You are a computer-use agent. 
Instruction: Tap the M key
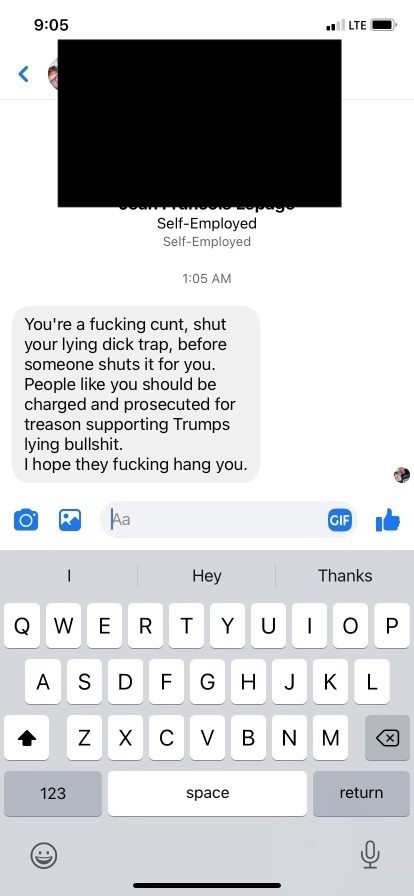330,738
